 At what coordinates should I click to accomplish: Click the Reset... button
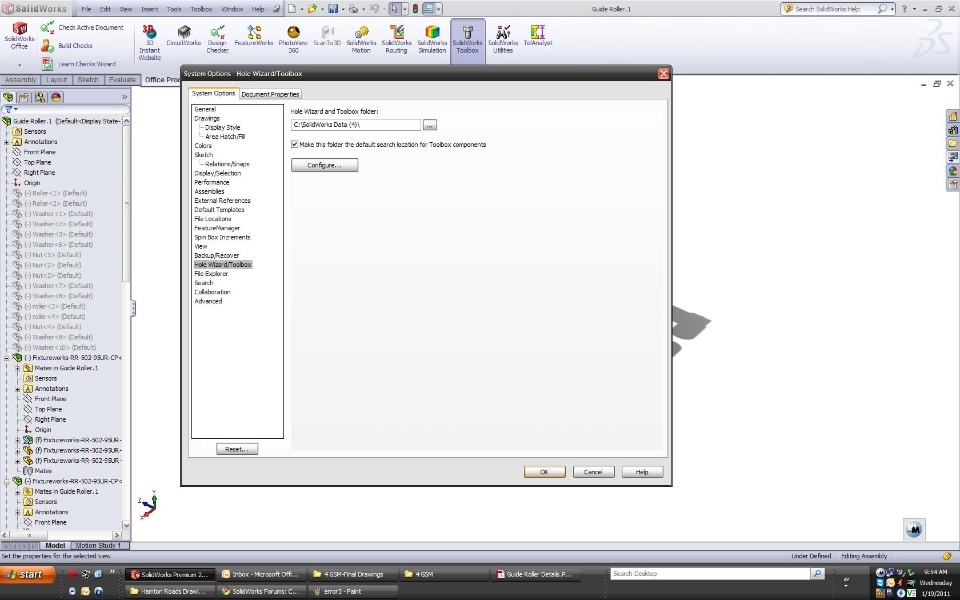tap(237, 449)
